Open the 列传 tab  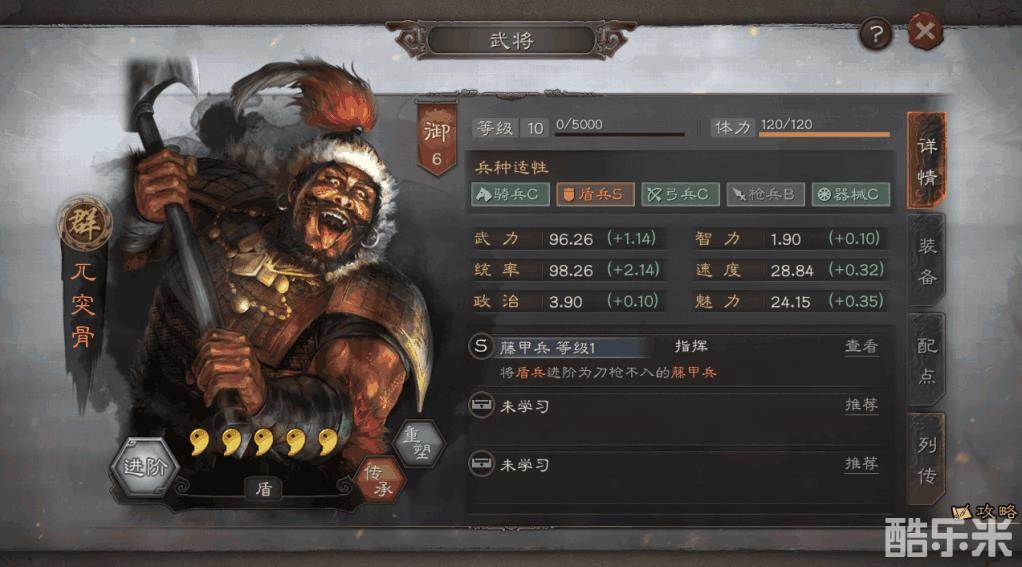click(x=926, y=460)
